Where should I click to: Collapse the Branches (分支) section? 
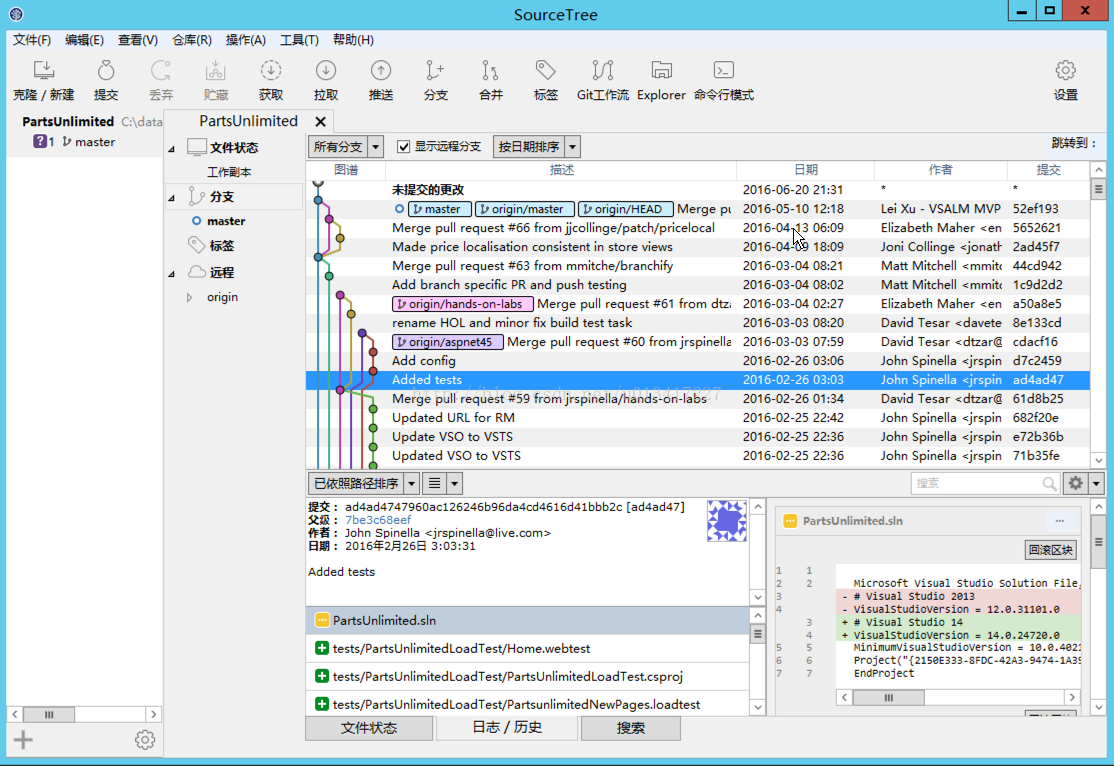171,198
